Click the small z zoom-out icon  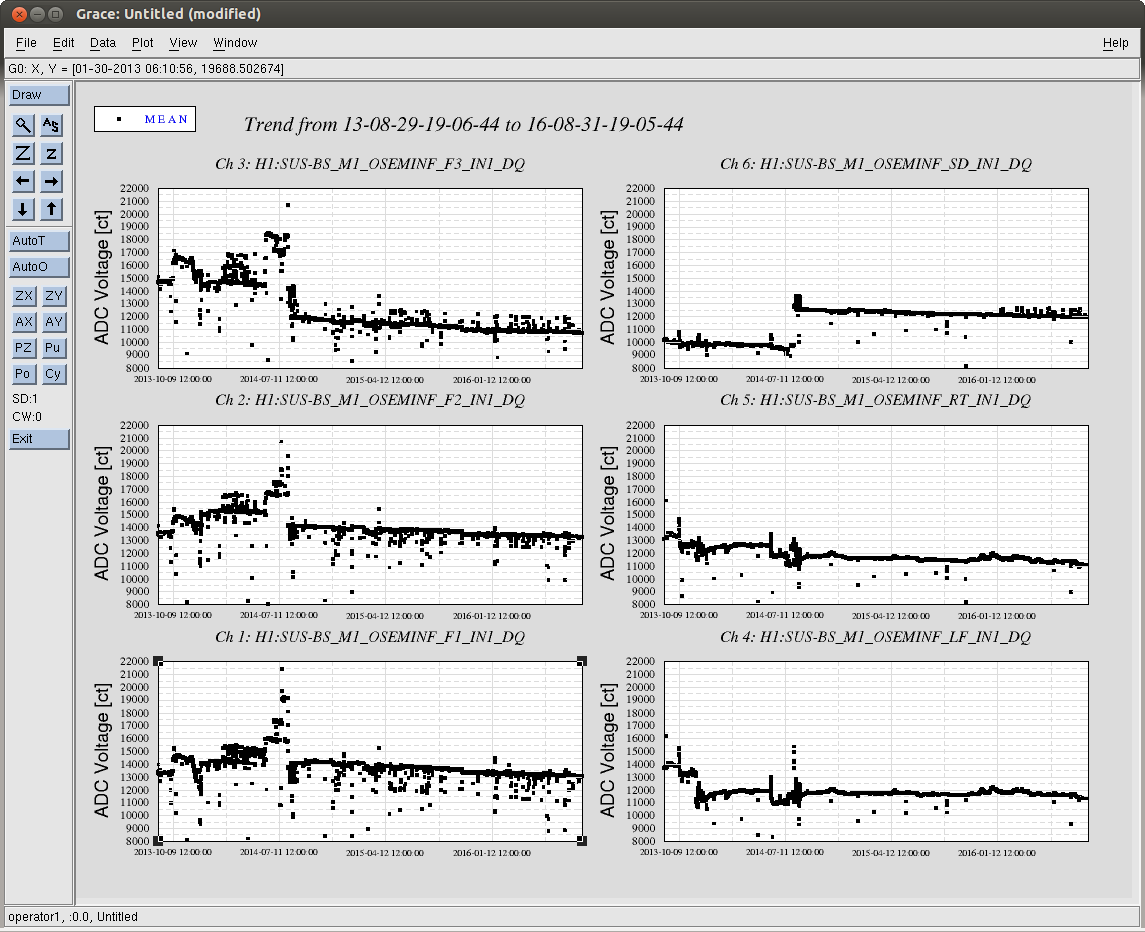coord(52,153)
